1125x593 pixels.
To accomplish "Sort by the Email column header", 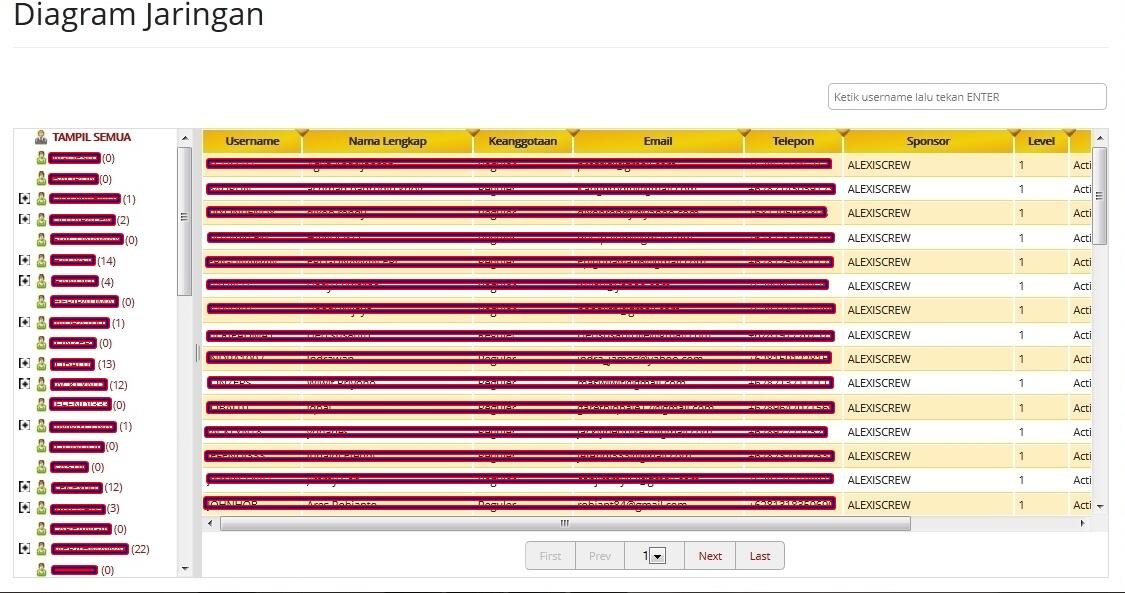I will click(658, 141).
